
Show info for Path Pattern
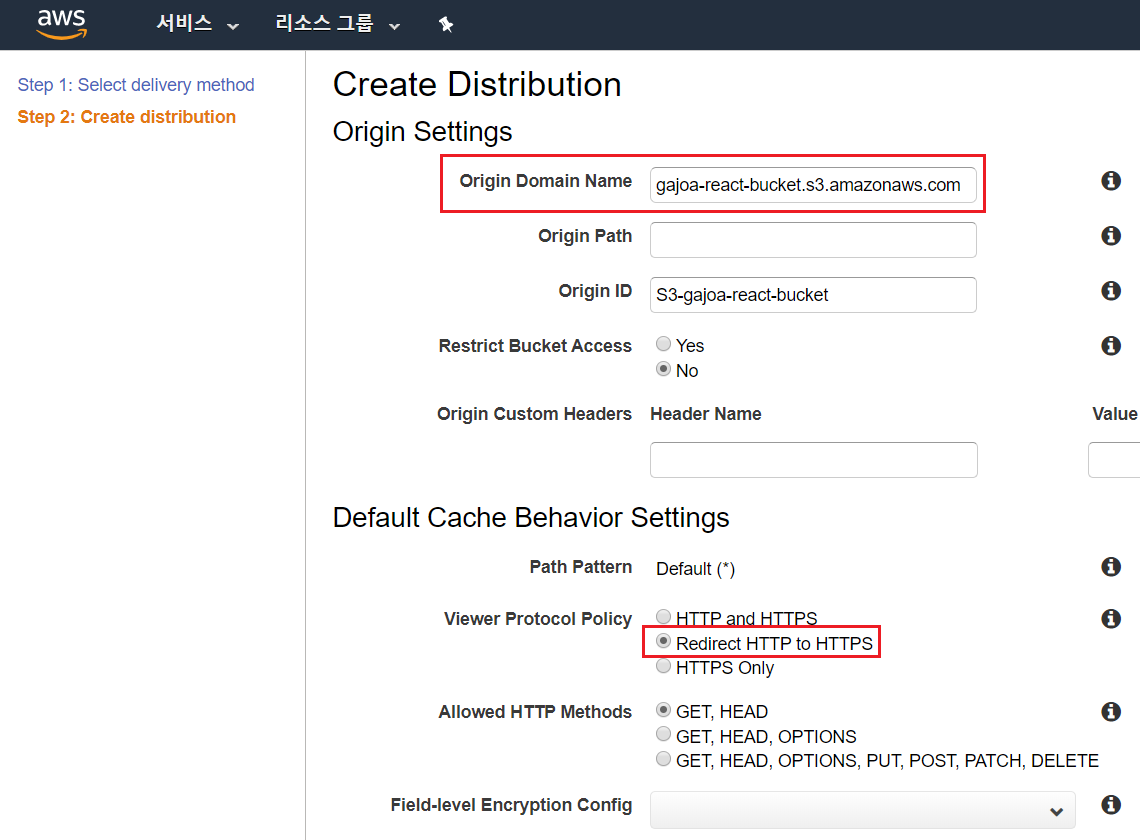1110,567
